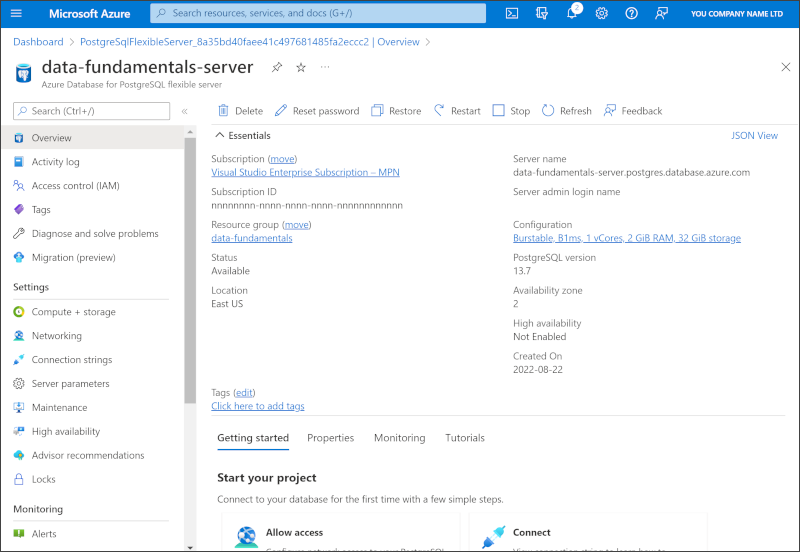The image size is (800, 552).
Task: Open YOU COMPANY NAME LTD account menu
Action: 737,14
